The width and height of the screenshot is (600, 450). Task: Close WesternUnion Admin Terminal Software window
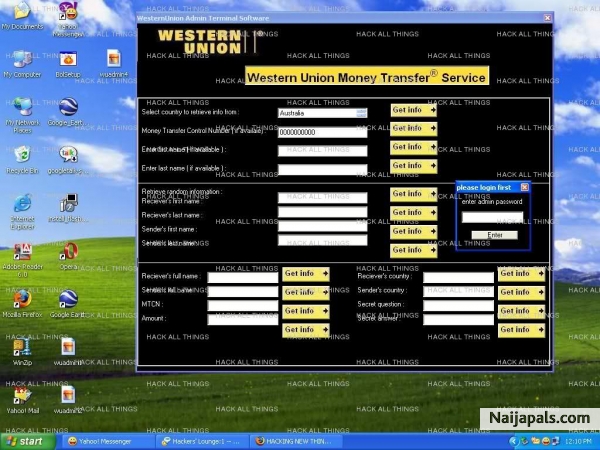click(548, 18)
